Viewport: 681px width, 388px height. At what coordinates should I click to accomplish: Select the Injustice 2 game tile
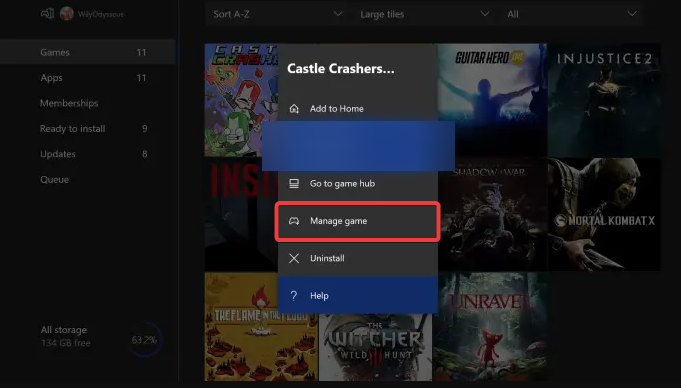pyautogui.click(x=604, y=99)
